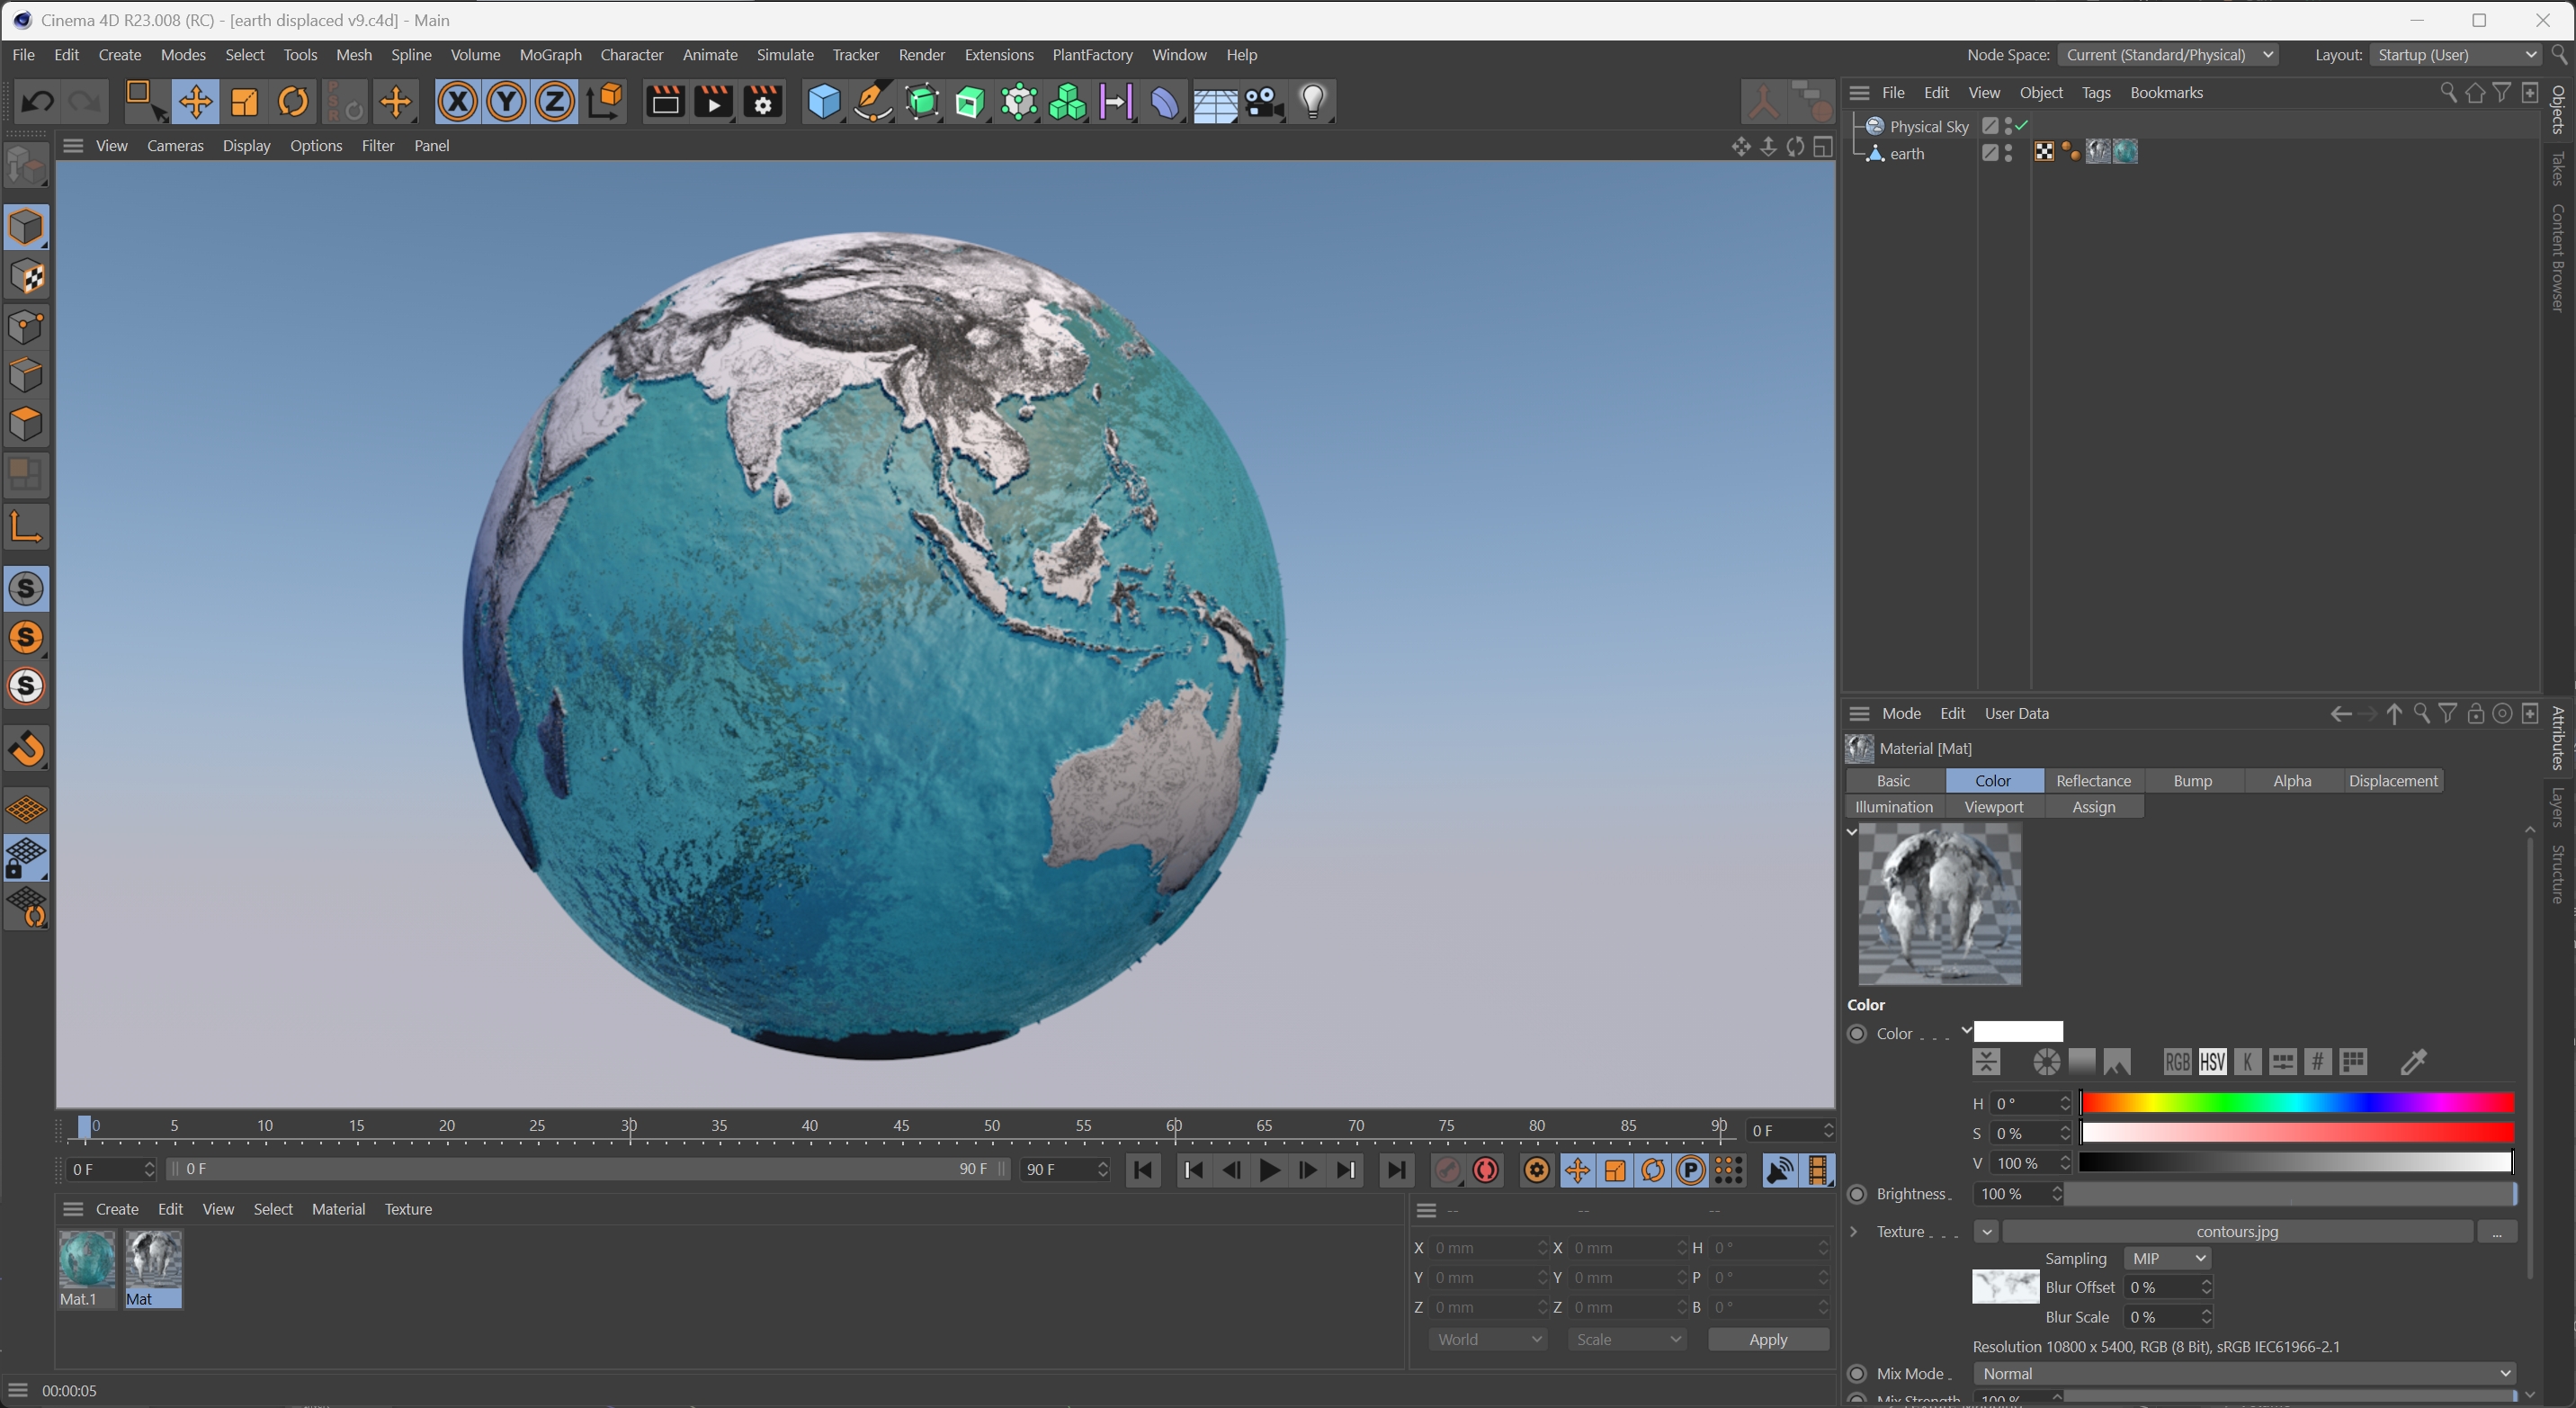
Task: Click the Cube primitive icon
Action: tap(823, 102)
